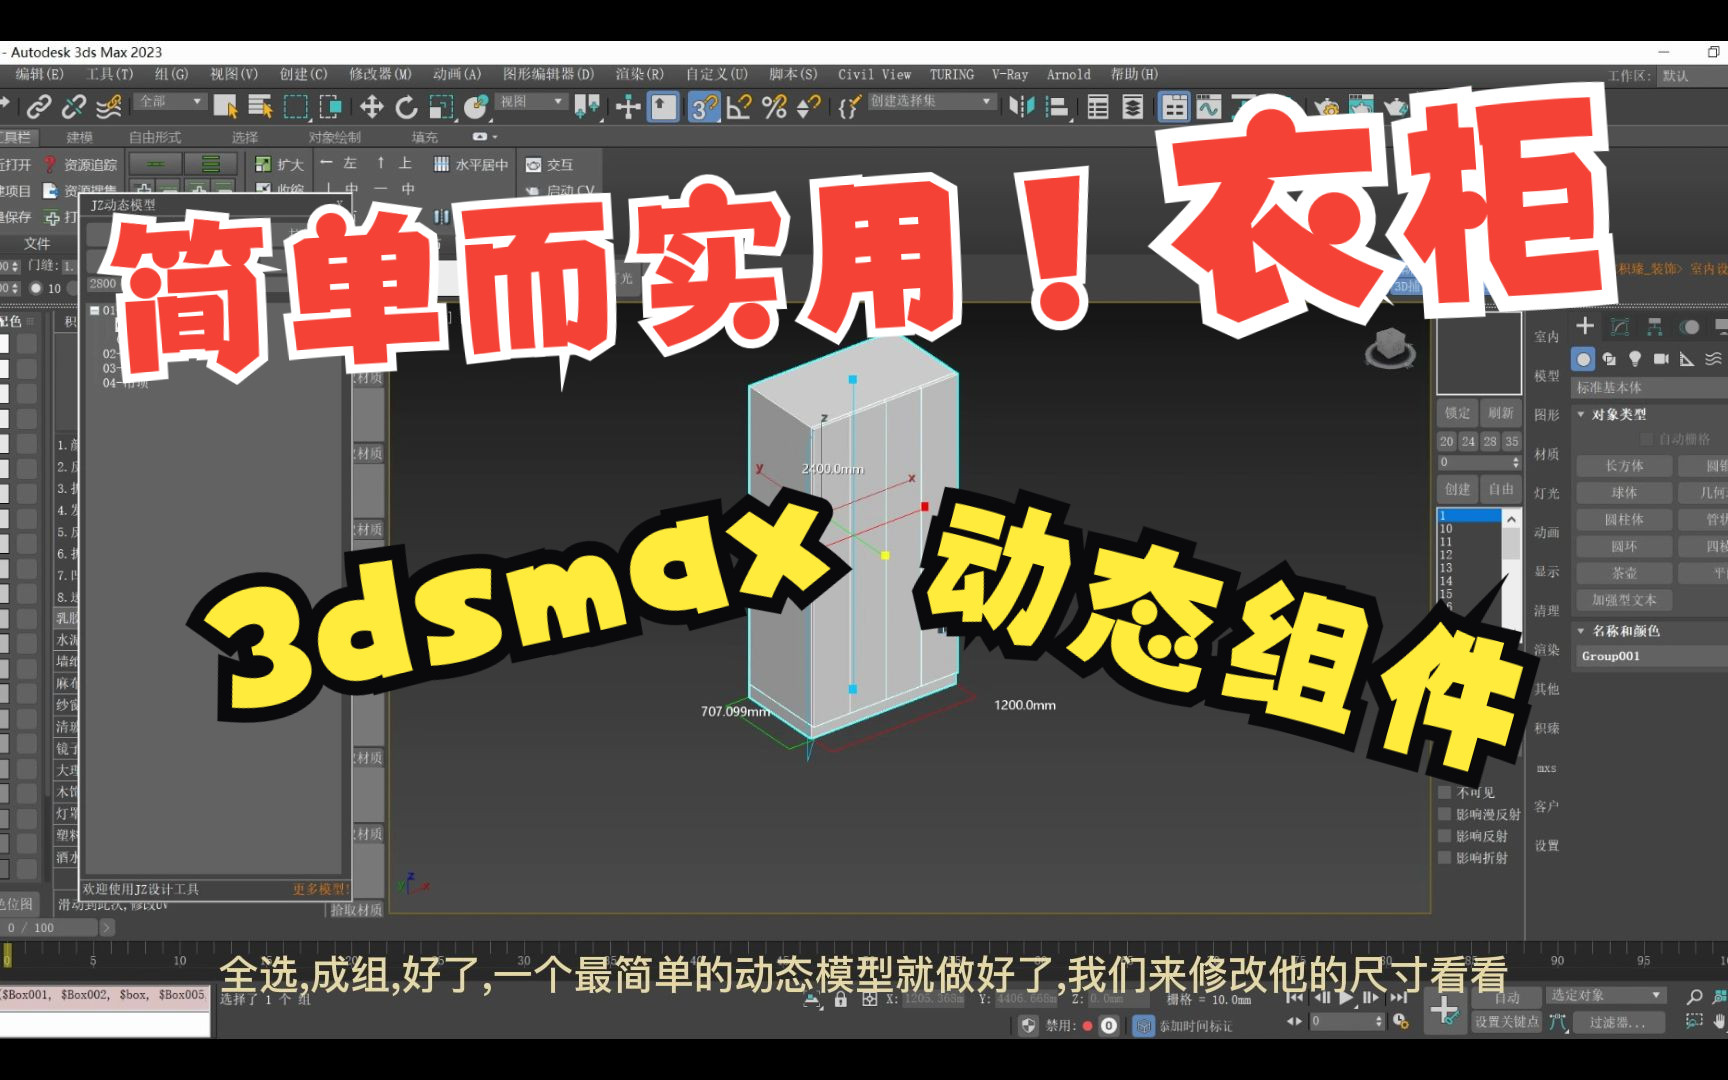Viewport: 1728px width, 1080px height.
Task: Enable the 不可见 checkbox
Action: pyautogui.click(x=1444, y=791)
